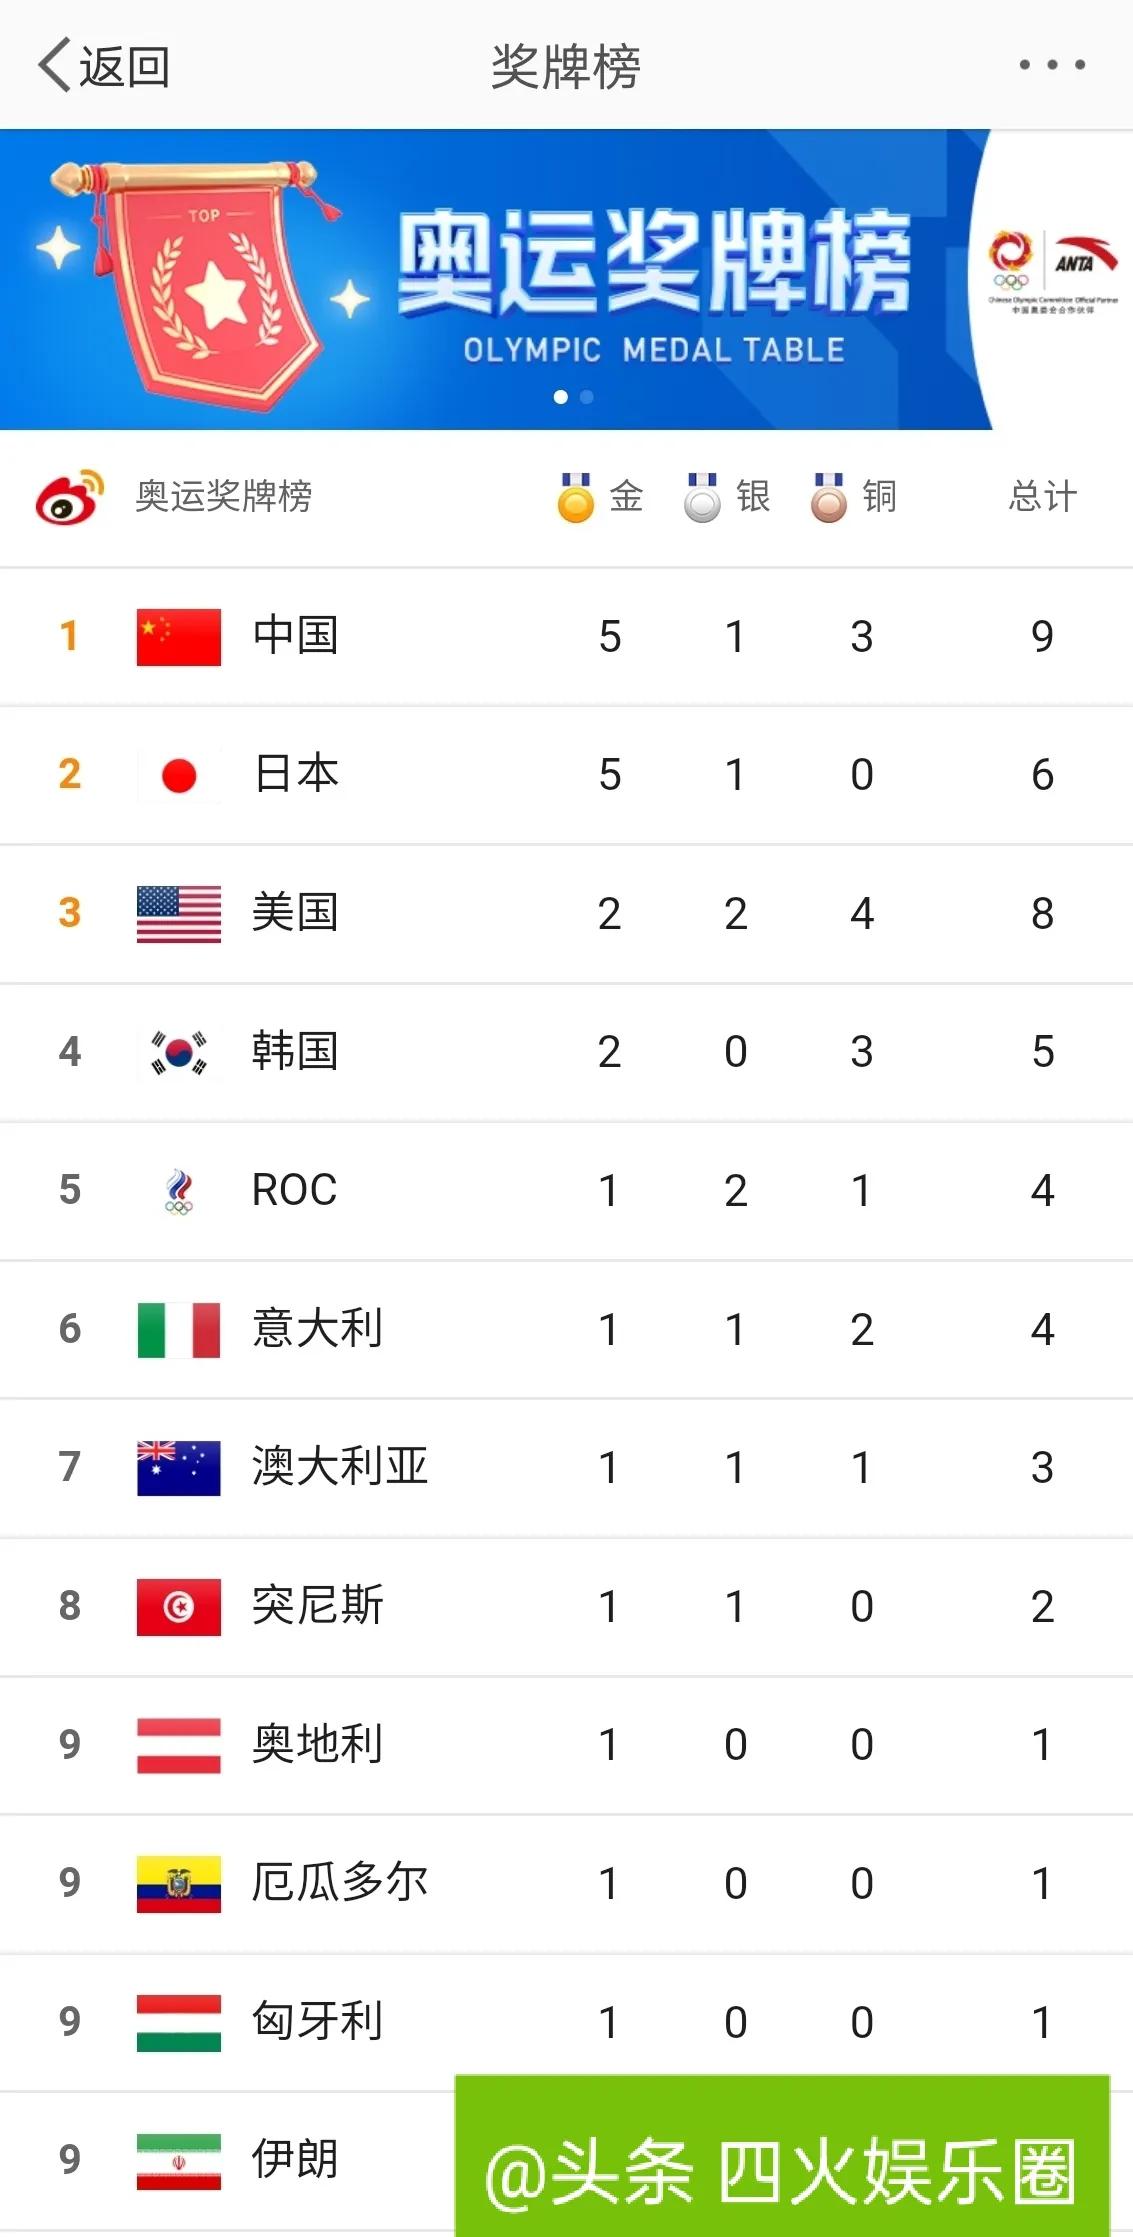Image resolution: width=1133 pixels, height=2237 pixels.
Task: Tap the Weibo logo icon
Action: [68, 497]
